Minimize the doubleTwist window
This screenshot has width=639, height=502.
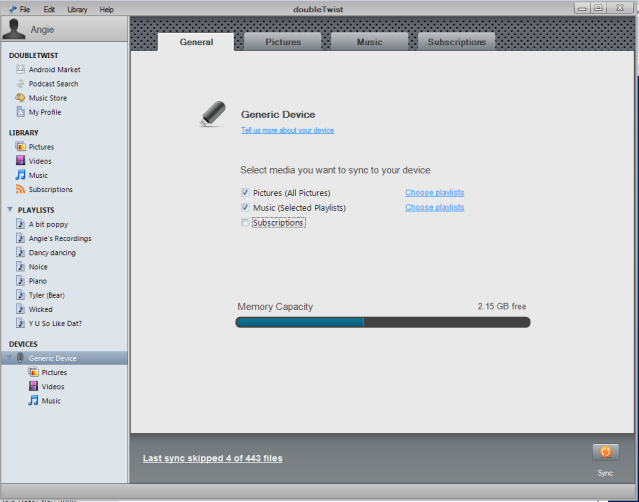coord(582,8)
